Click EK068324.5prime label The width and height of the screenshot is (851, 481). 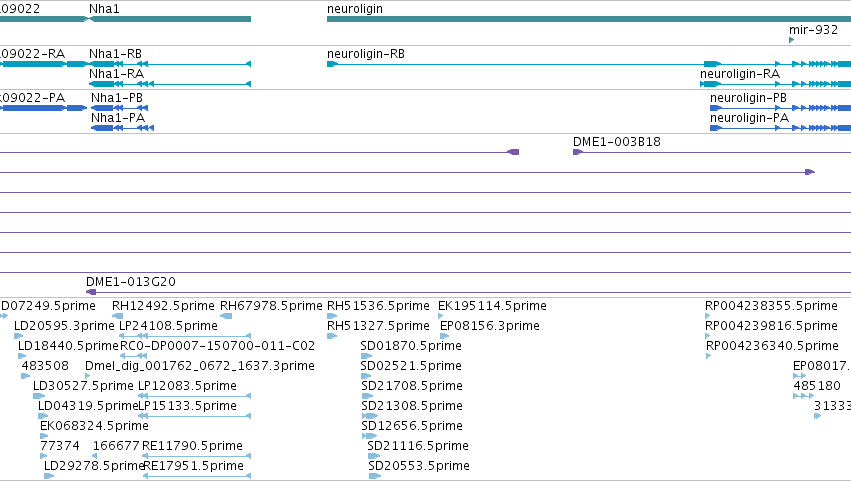(94, 426)
